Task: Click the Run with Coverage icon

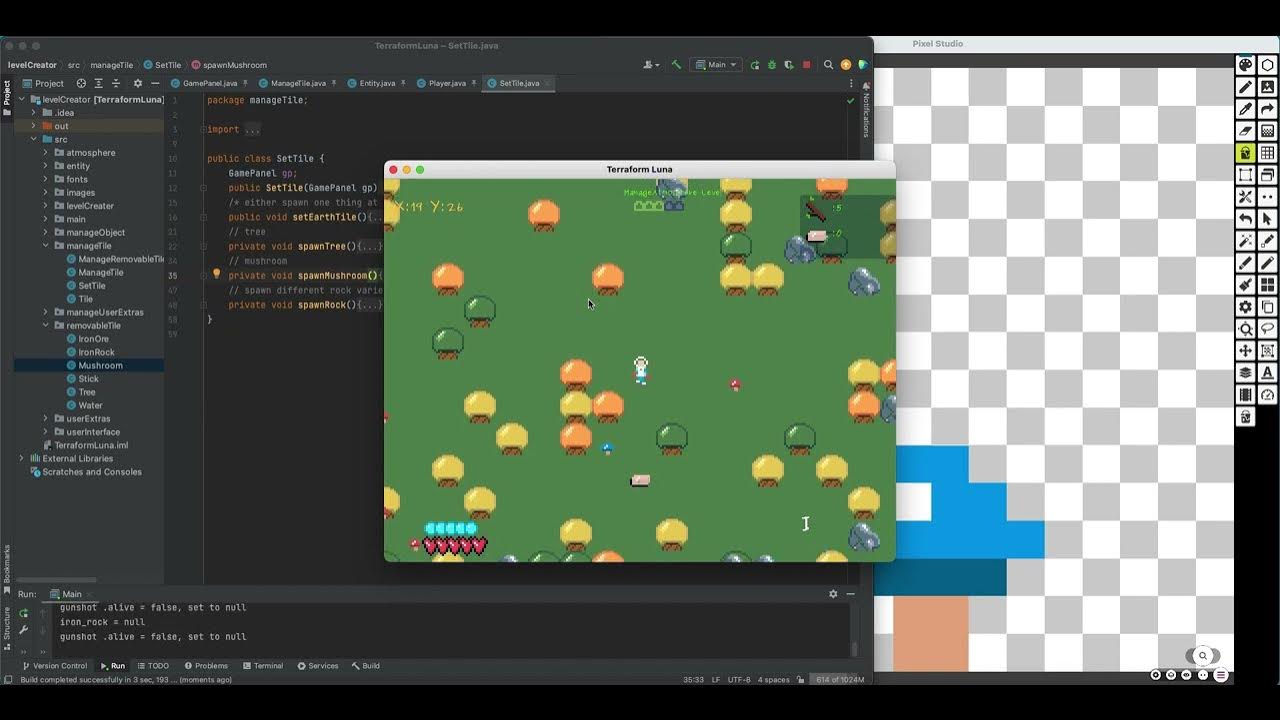Action: (x=789, y=65)
